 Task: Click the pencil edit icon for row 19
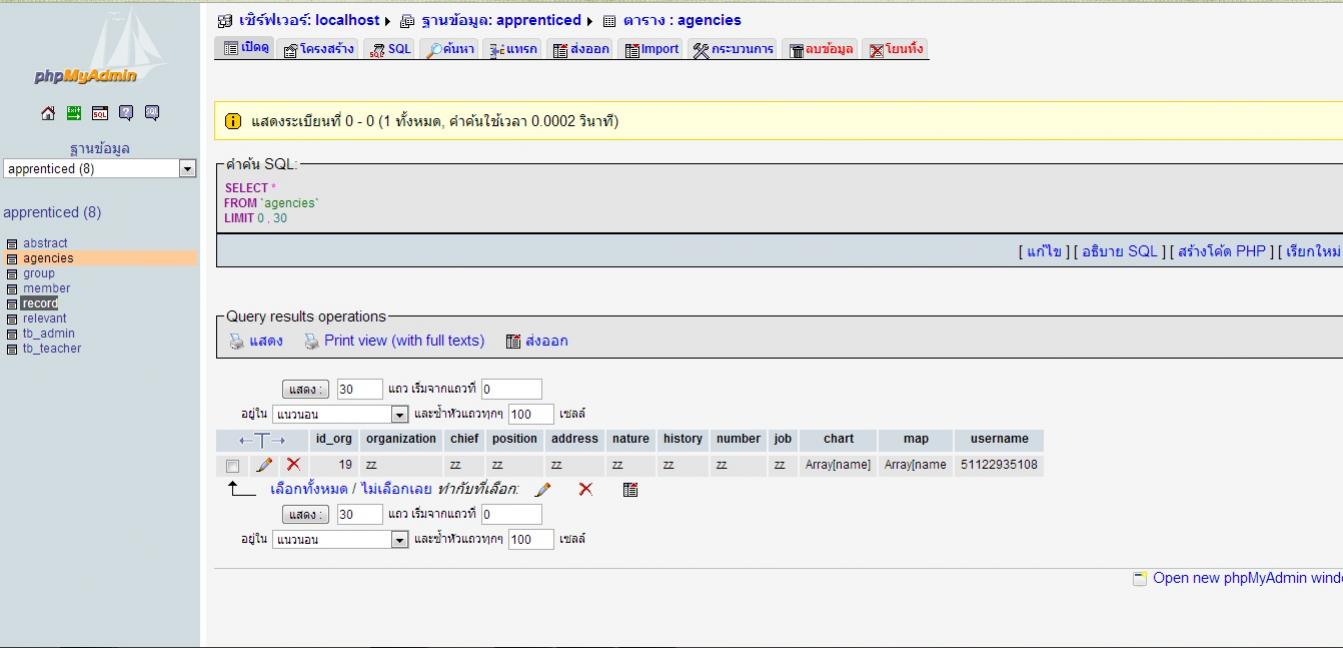(264, 465)
